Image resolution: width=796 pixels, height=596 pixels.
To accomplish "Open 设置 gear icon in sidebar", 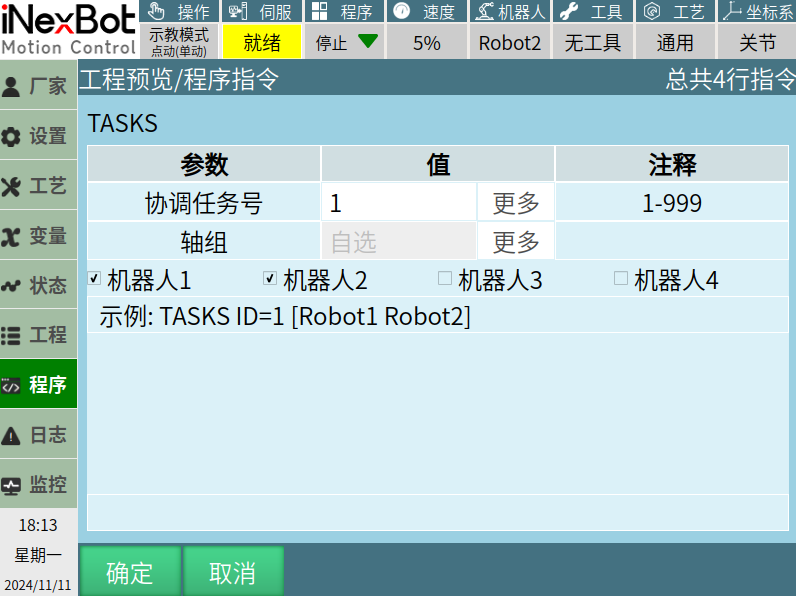I will click(x=12, y=137).
